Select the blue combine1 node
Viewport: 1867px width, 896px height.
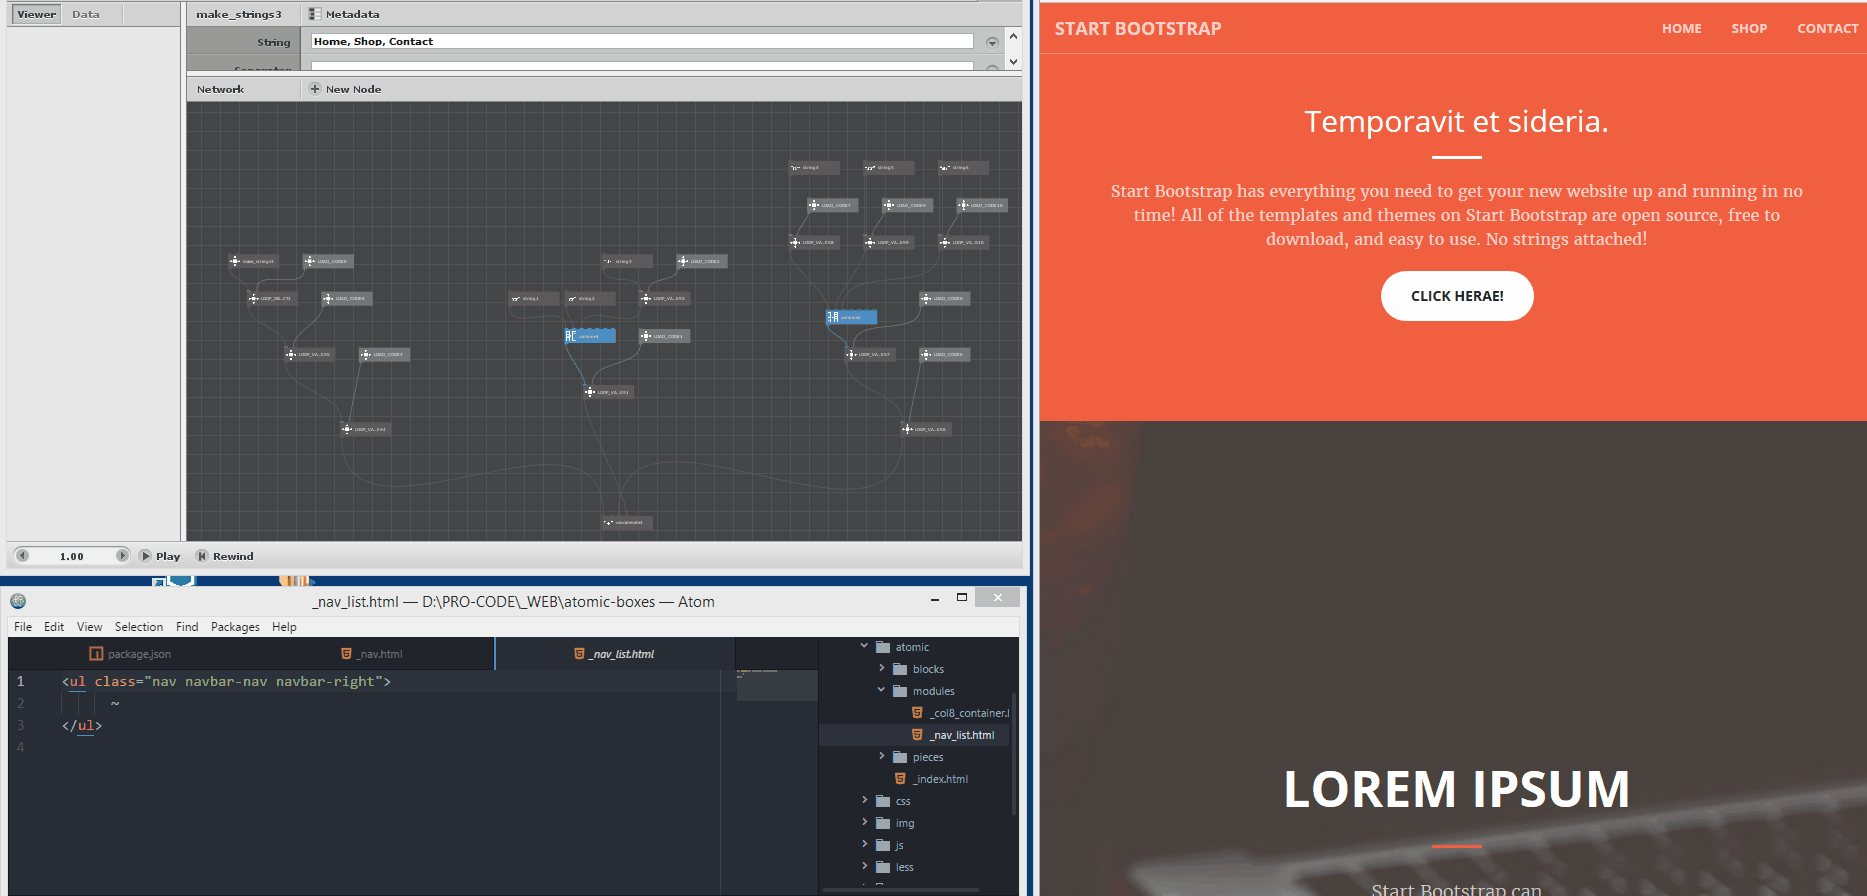coord(590,336)
